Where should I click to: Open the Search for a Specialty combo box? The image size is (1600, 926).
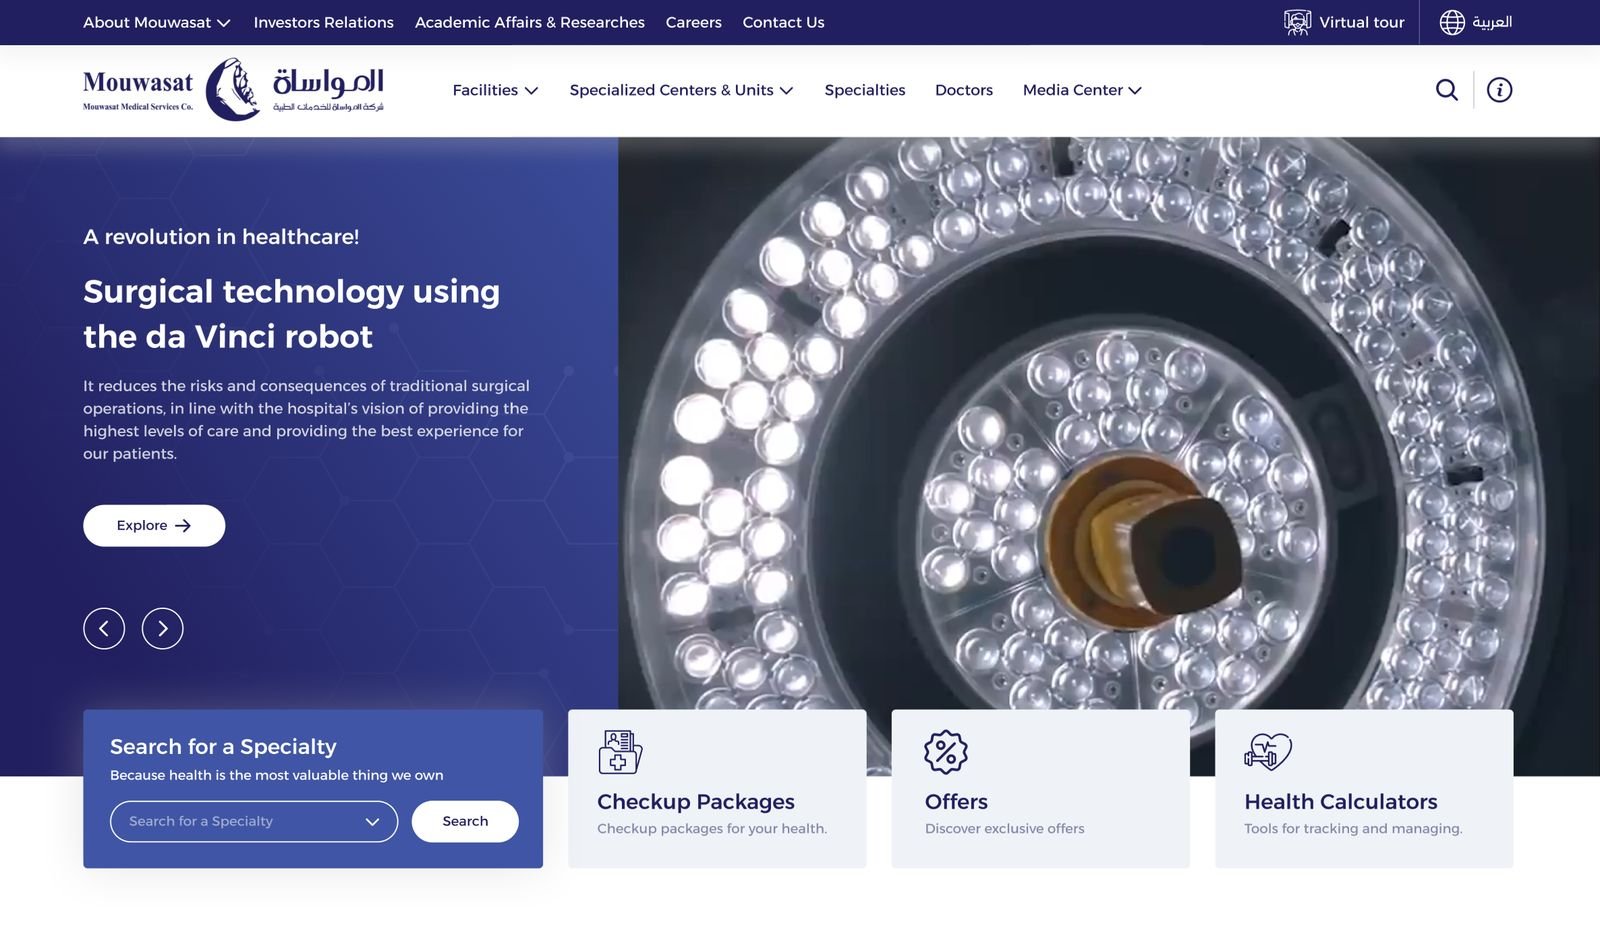(x=254, y=822)
